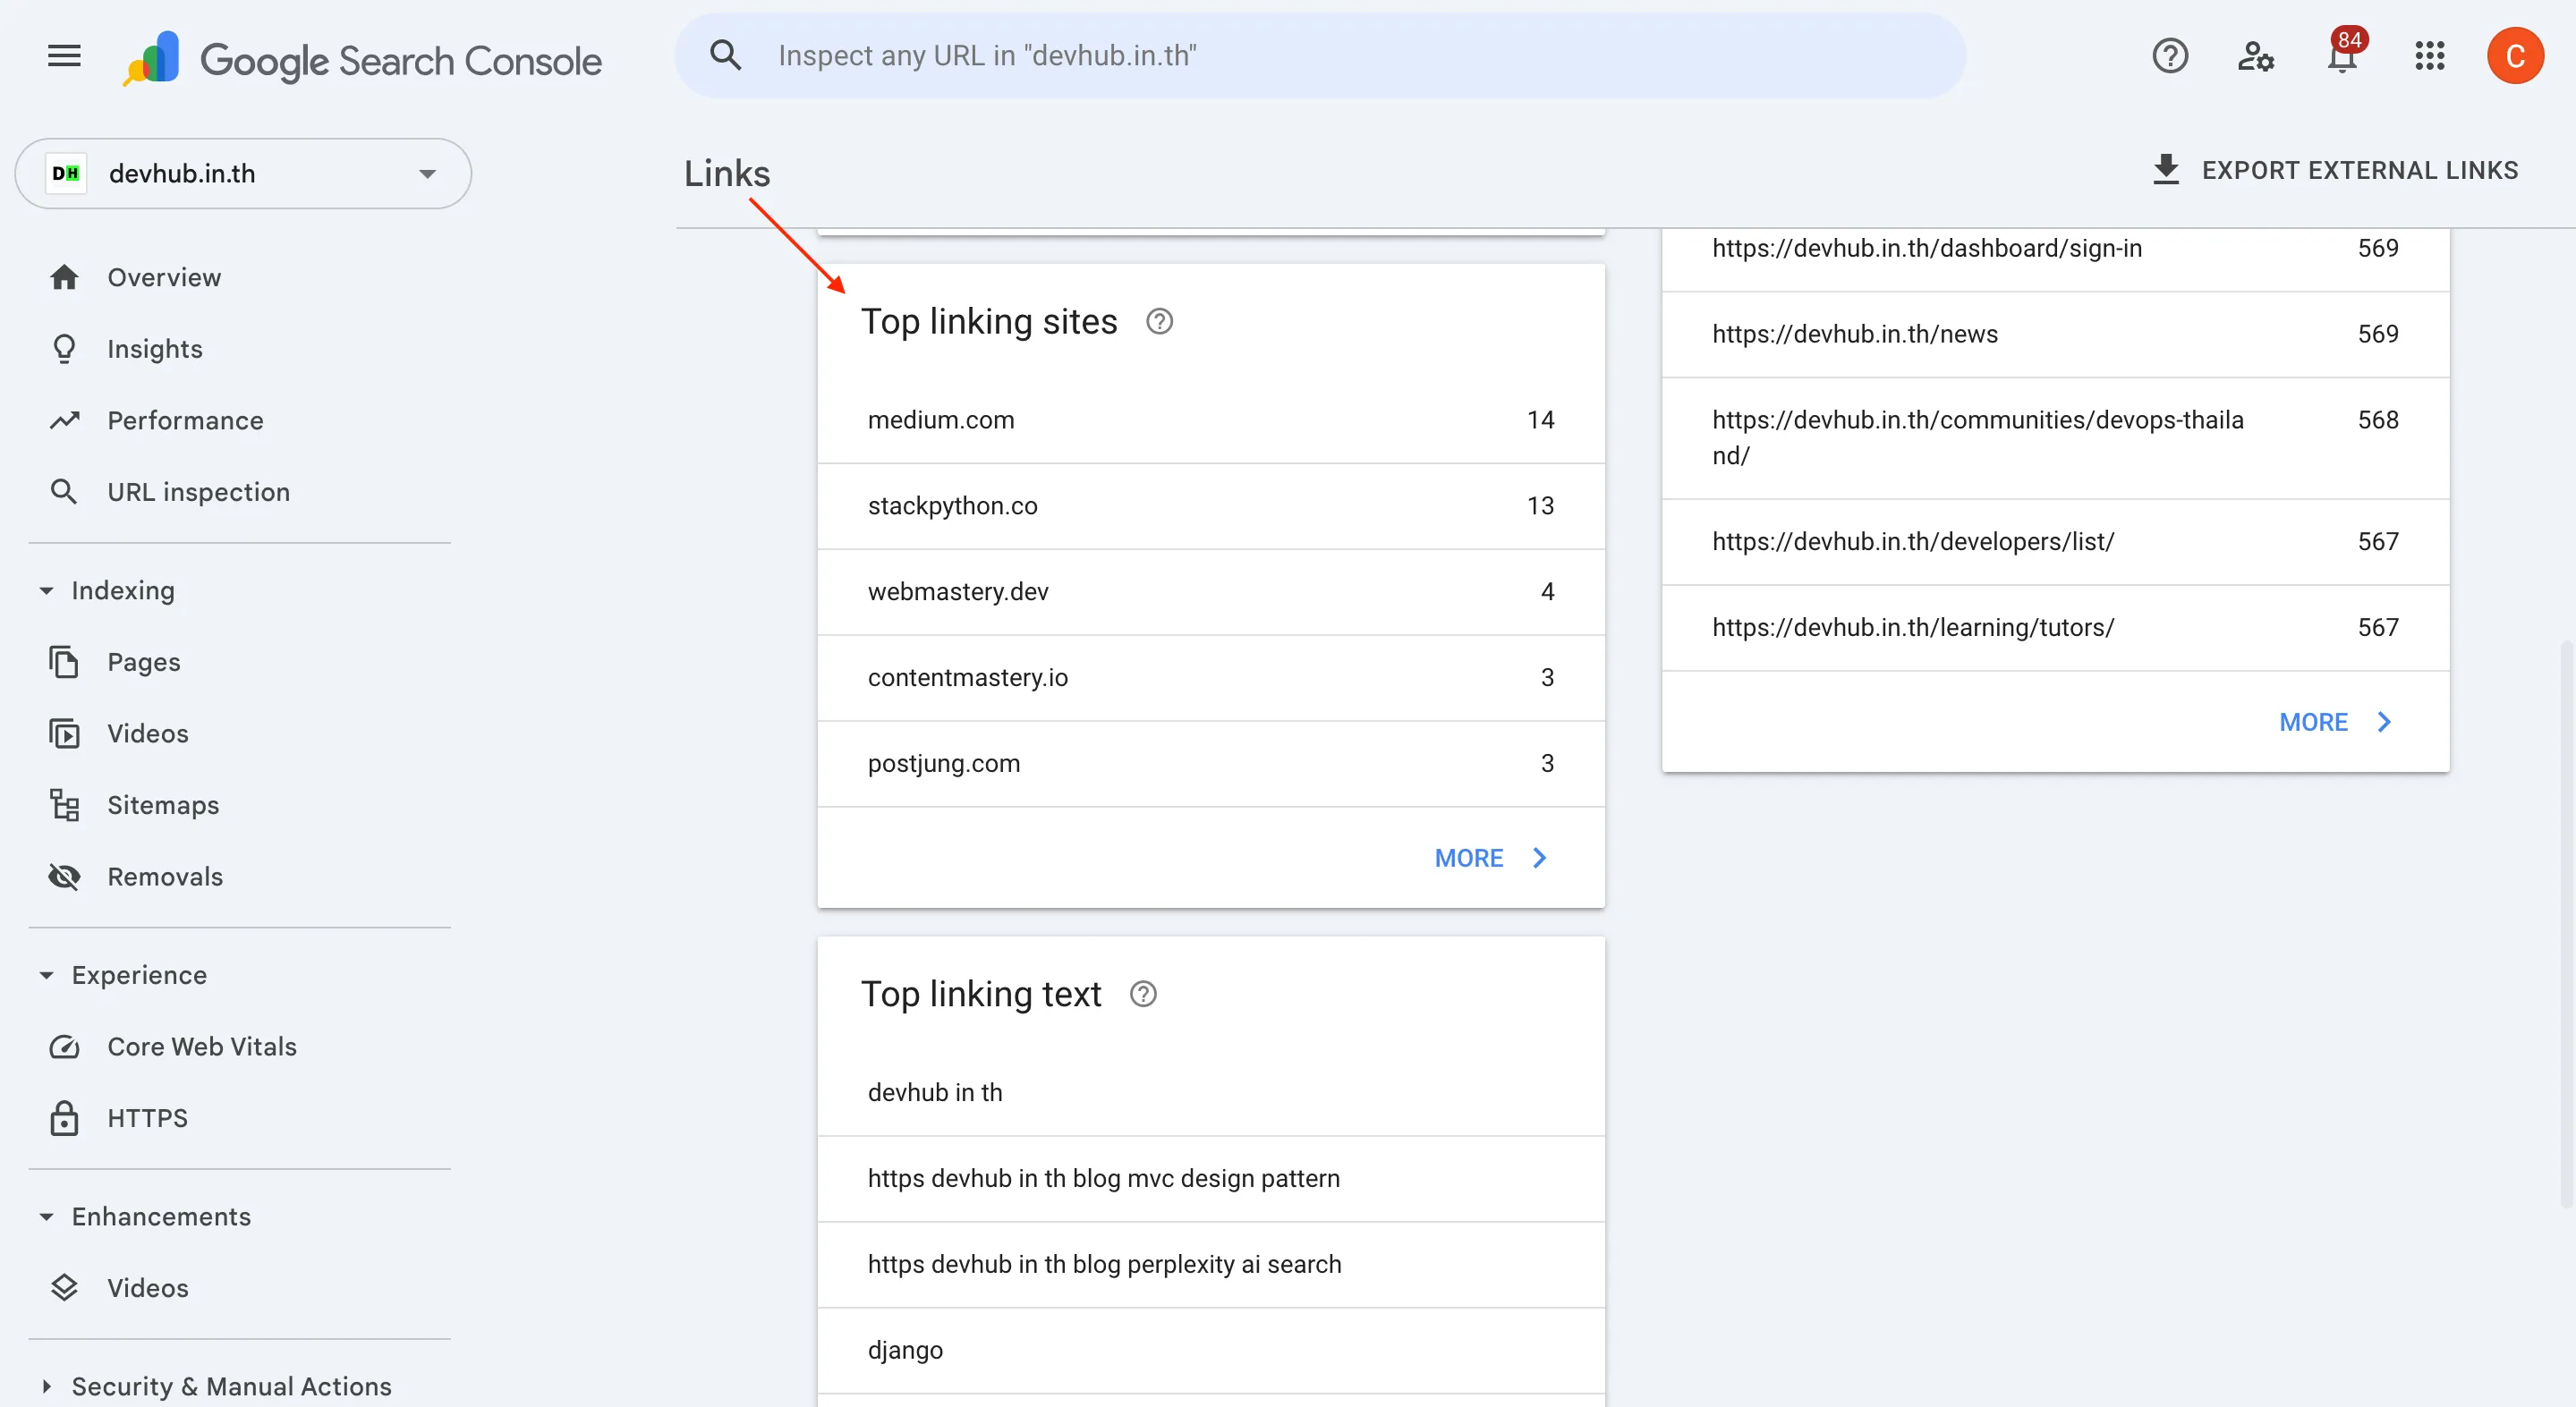Open the Google apps launcher grid

(x=2430, y=56)
